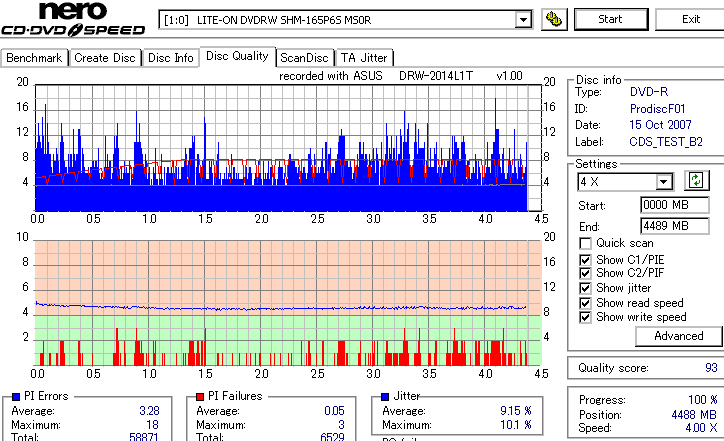Click the Position value 4488 MB
This screenshot has height=441, width=724.
[694, 415]
